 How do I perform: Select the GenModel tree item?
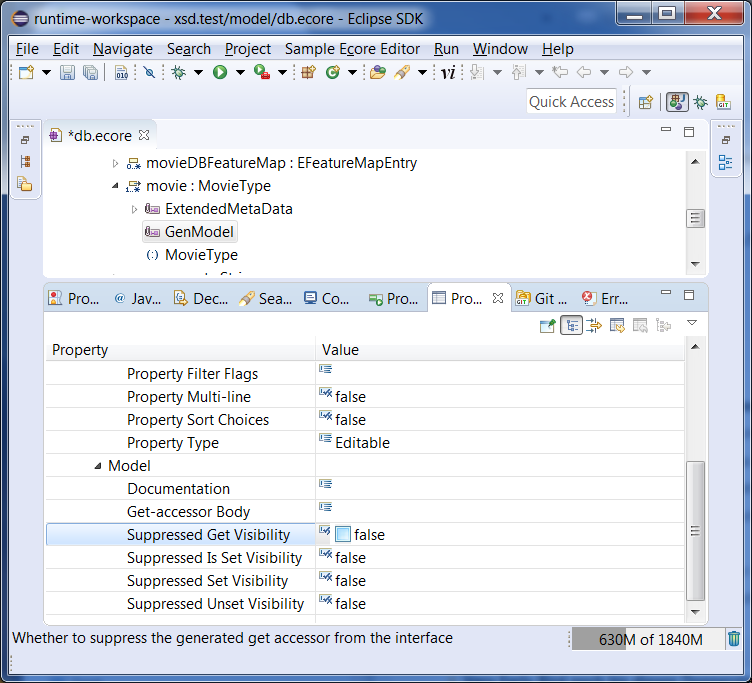pos(190,232)
